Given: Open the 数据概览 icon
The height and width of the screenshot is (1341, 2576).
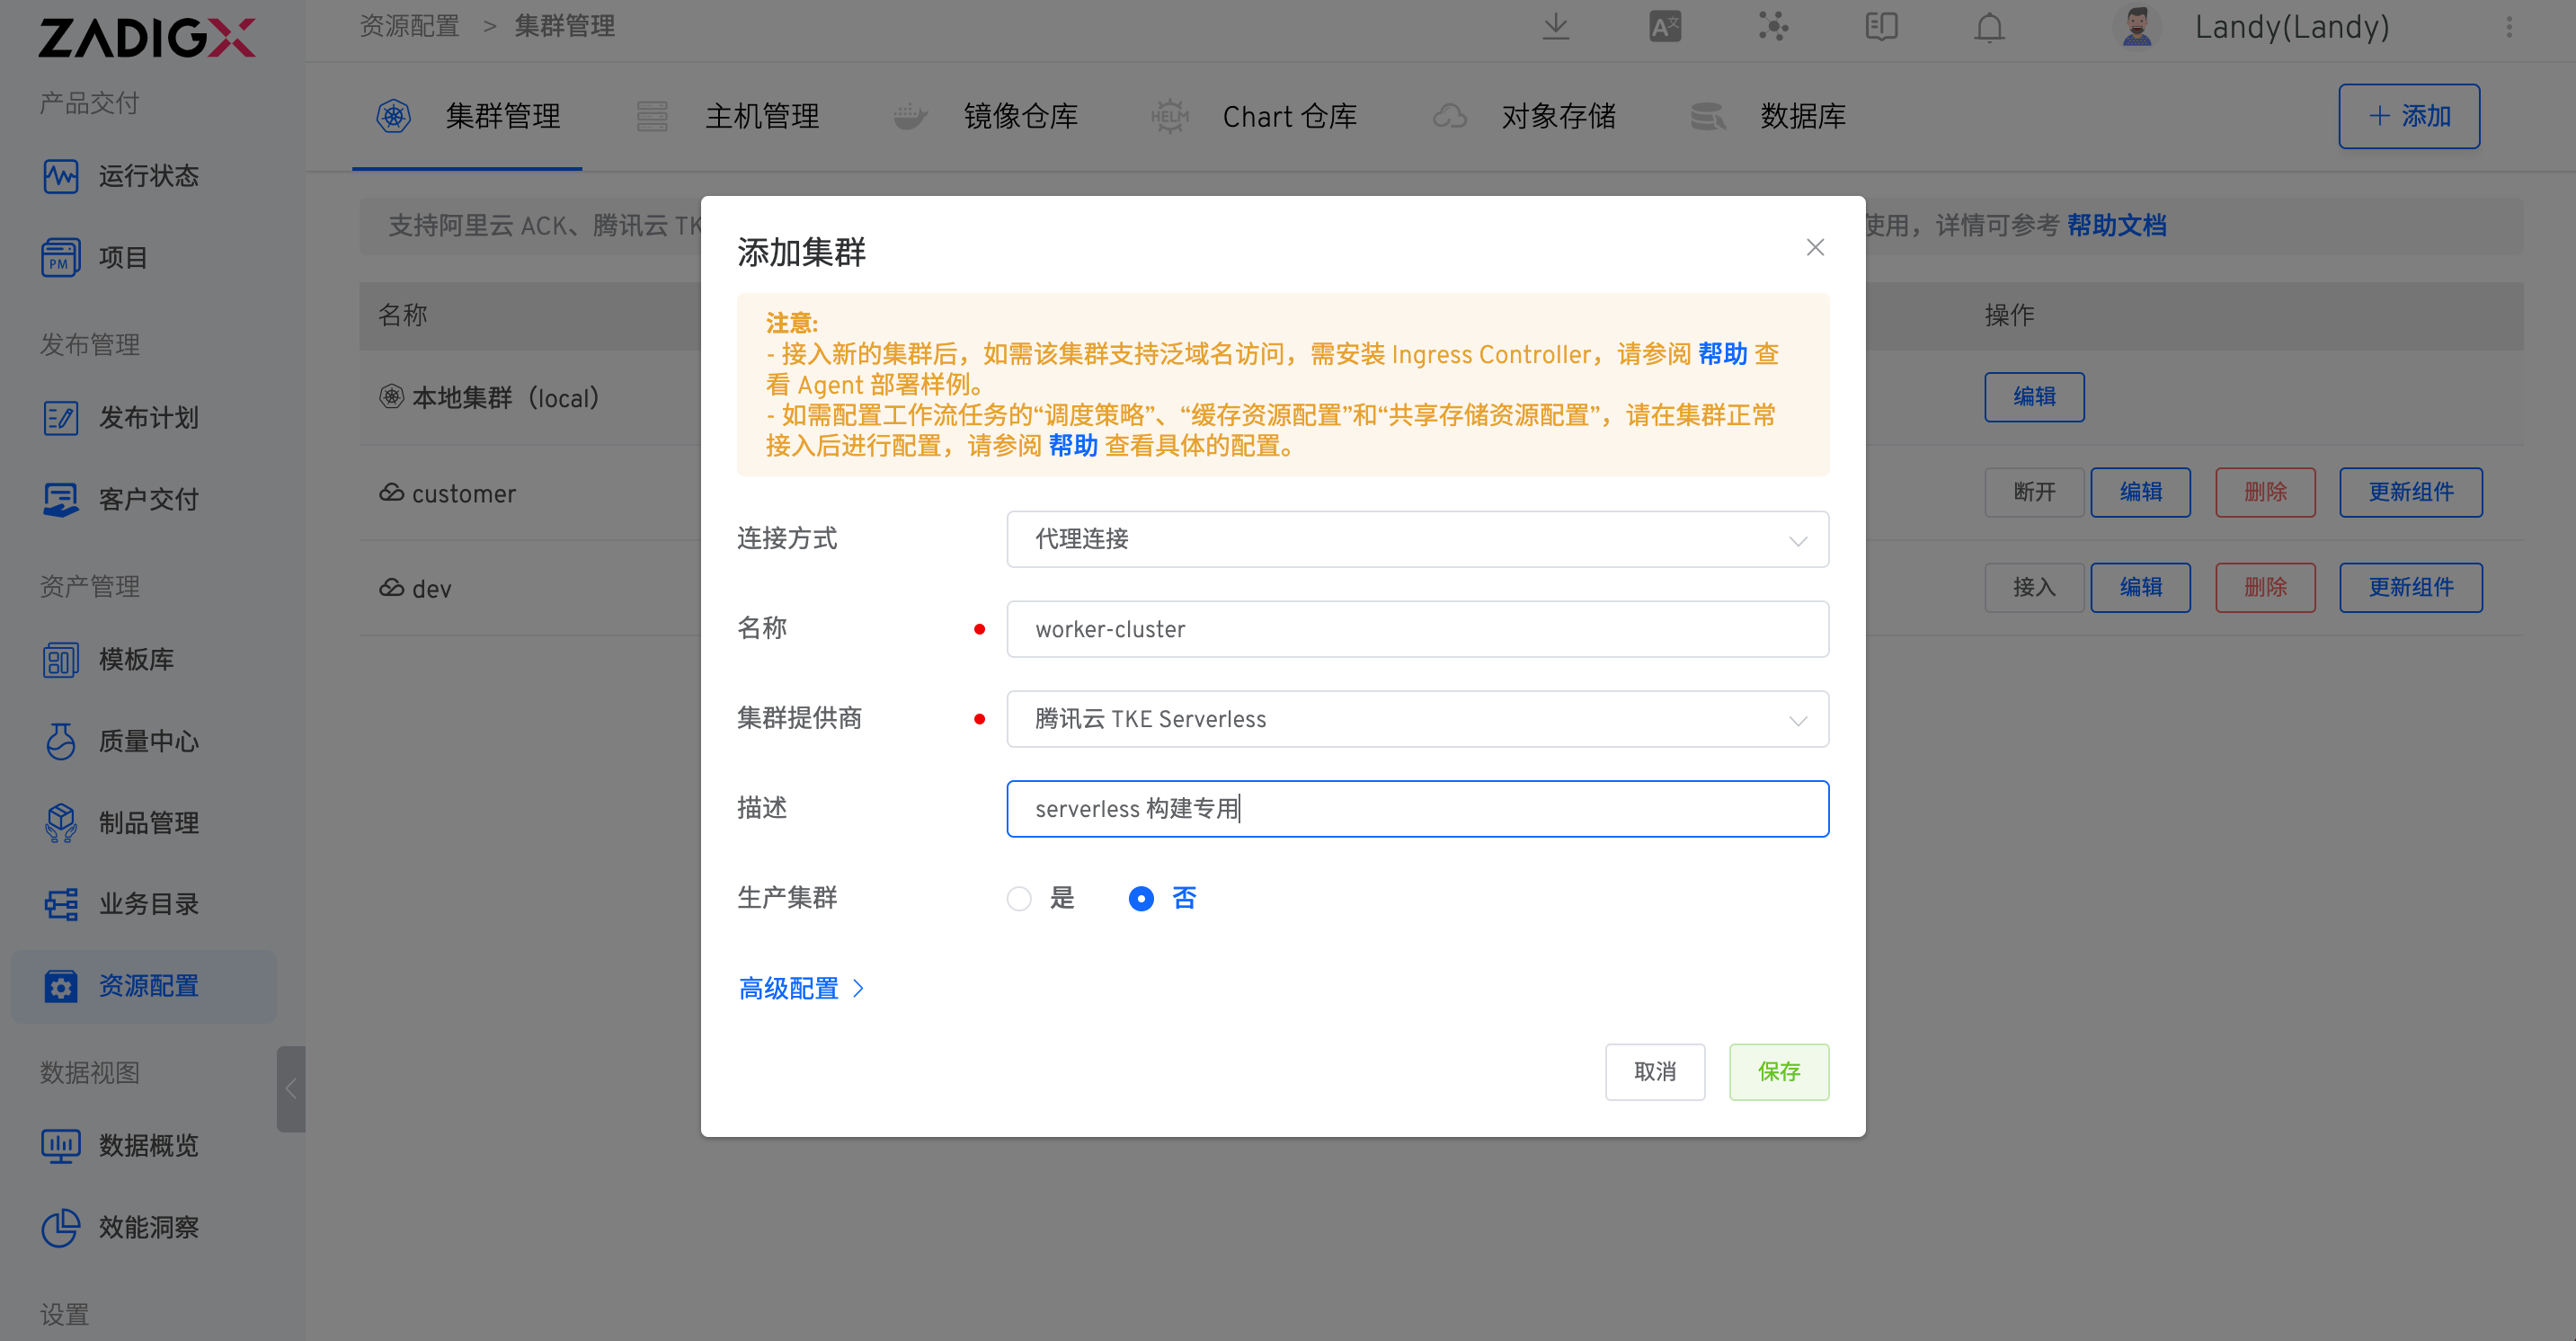Looking at the screenshot, I should [x=60, y=1145].
